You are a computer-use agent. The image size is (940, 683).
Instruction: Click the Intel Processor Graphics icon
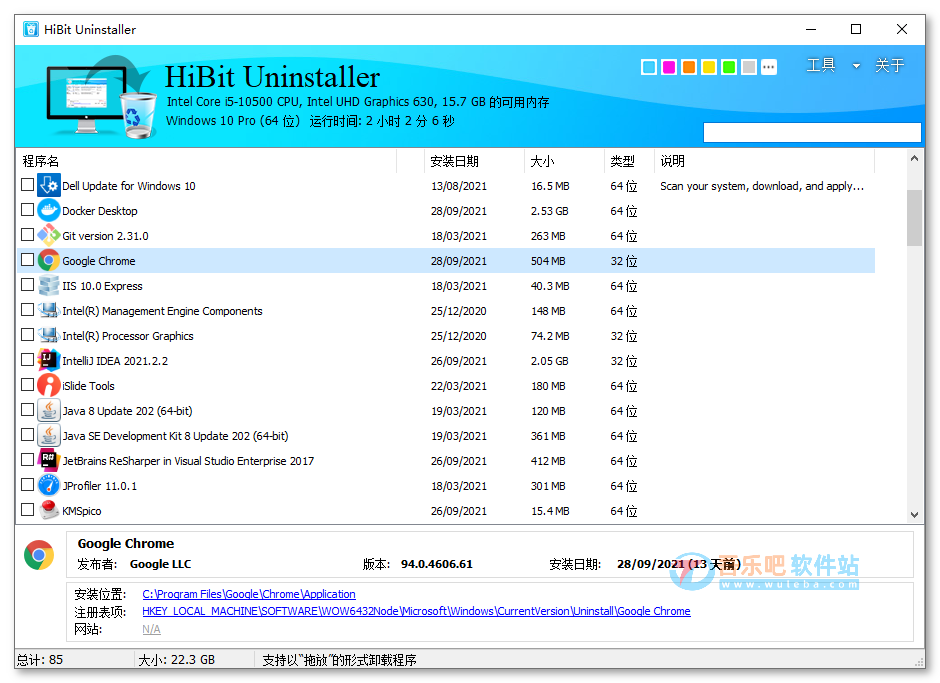49,335
